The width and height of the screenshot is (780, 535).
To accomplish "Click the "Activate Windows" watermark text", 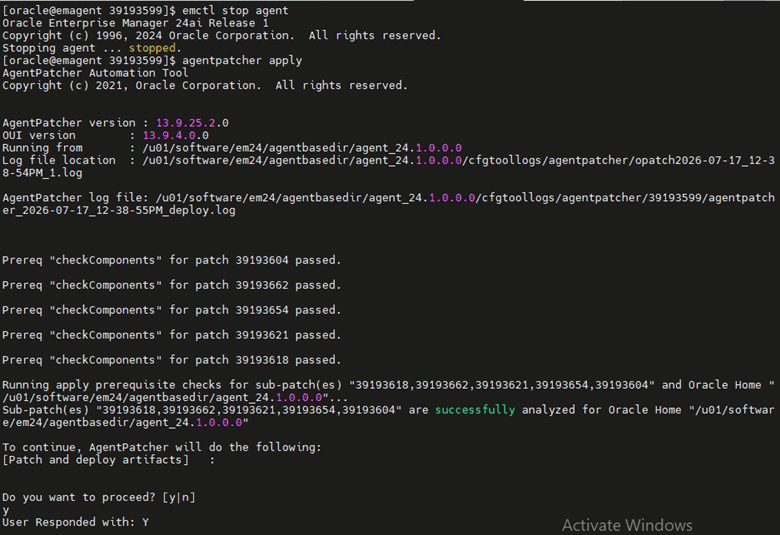I will pos(627,525).
